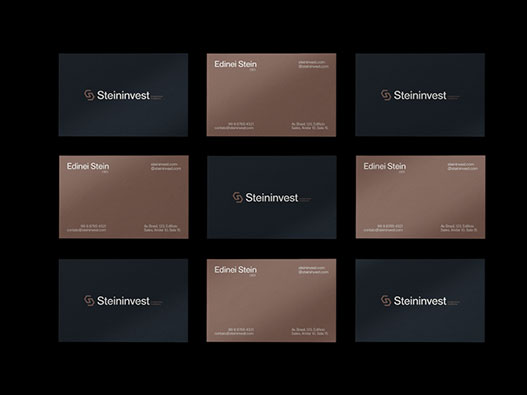Click the phone and email on top-middle card
The image size is (527, 395).
(x=234, y=126)
